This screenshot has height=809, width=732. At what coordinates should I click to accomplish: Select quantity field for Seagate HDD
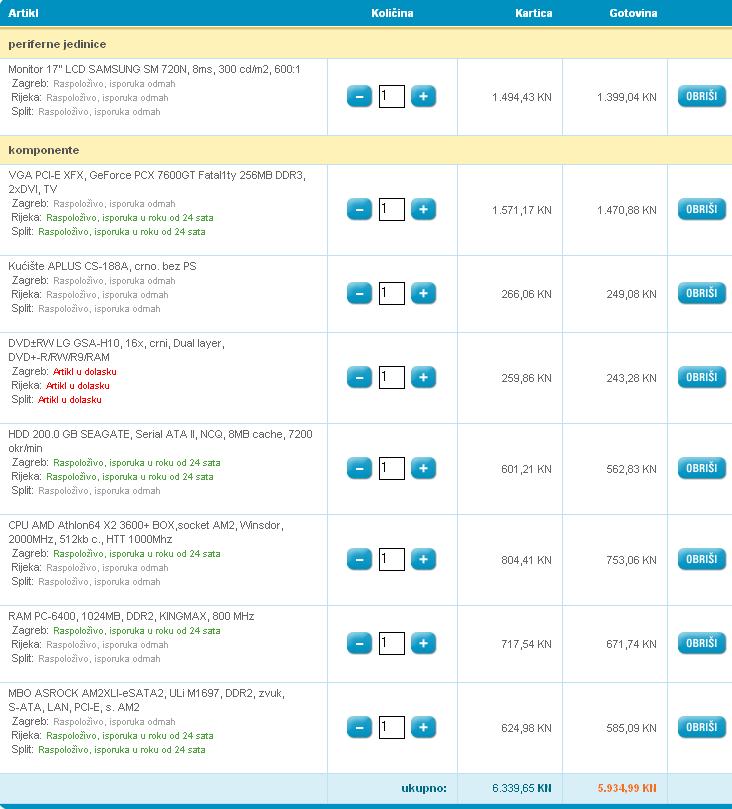392,469
